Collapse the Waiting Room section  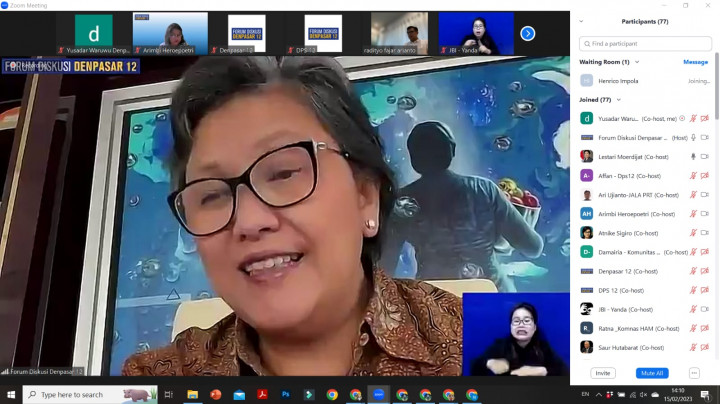click(x=637, y=62)
